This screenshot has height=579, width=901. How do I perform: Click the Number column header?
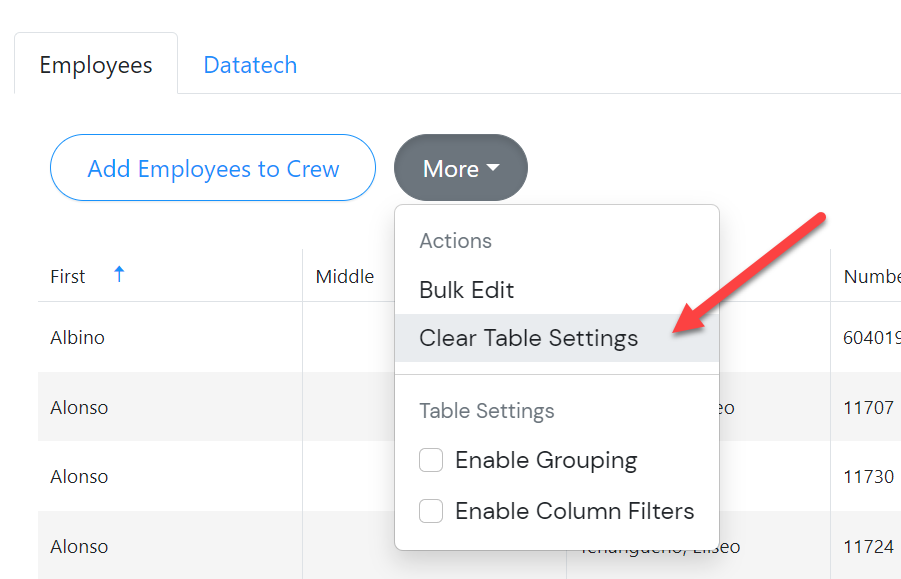(x=872, y=277)
